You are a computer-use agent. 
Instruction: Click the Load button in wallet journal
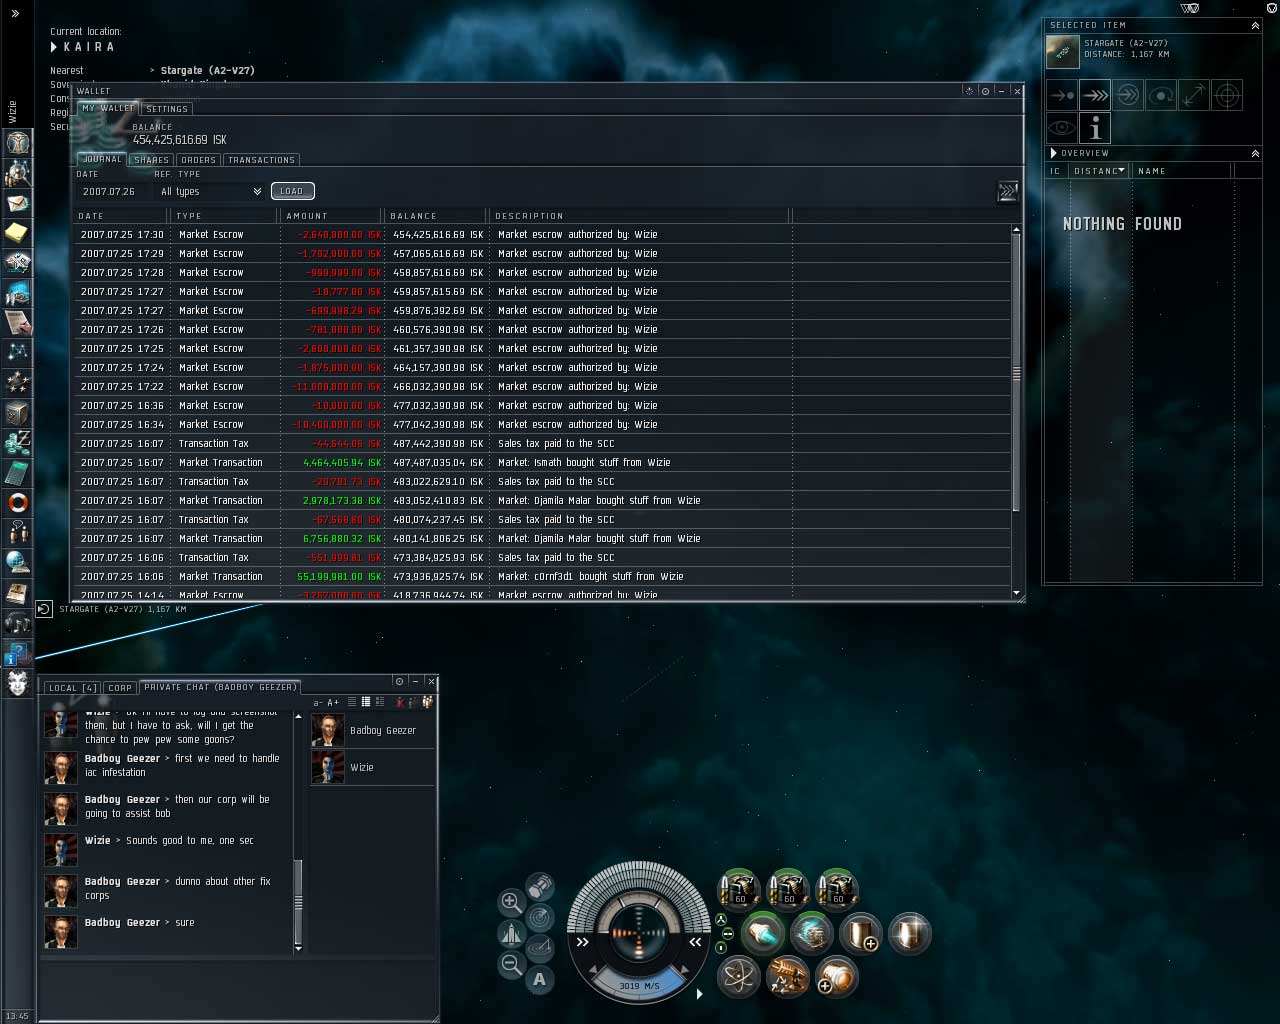click(x=292, y=191)
